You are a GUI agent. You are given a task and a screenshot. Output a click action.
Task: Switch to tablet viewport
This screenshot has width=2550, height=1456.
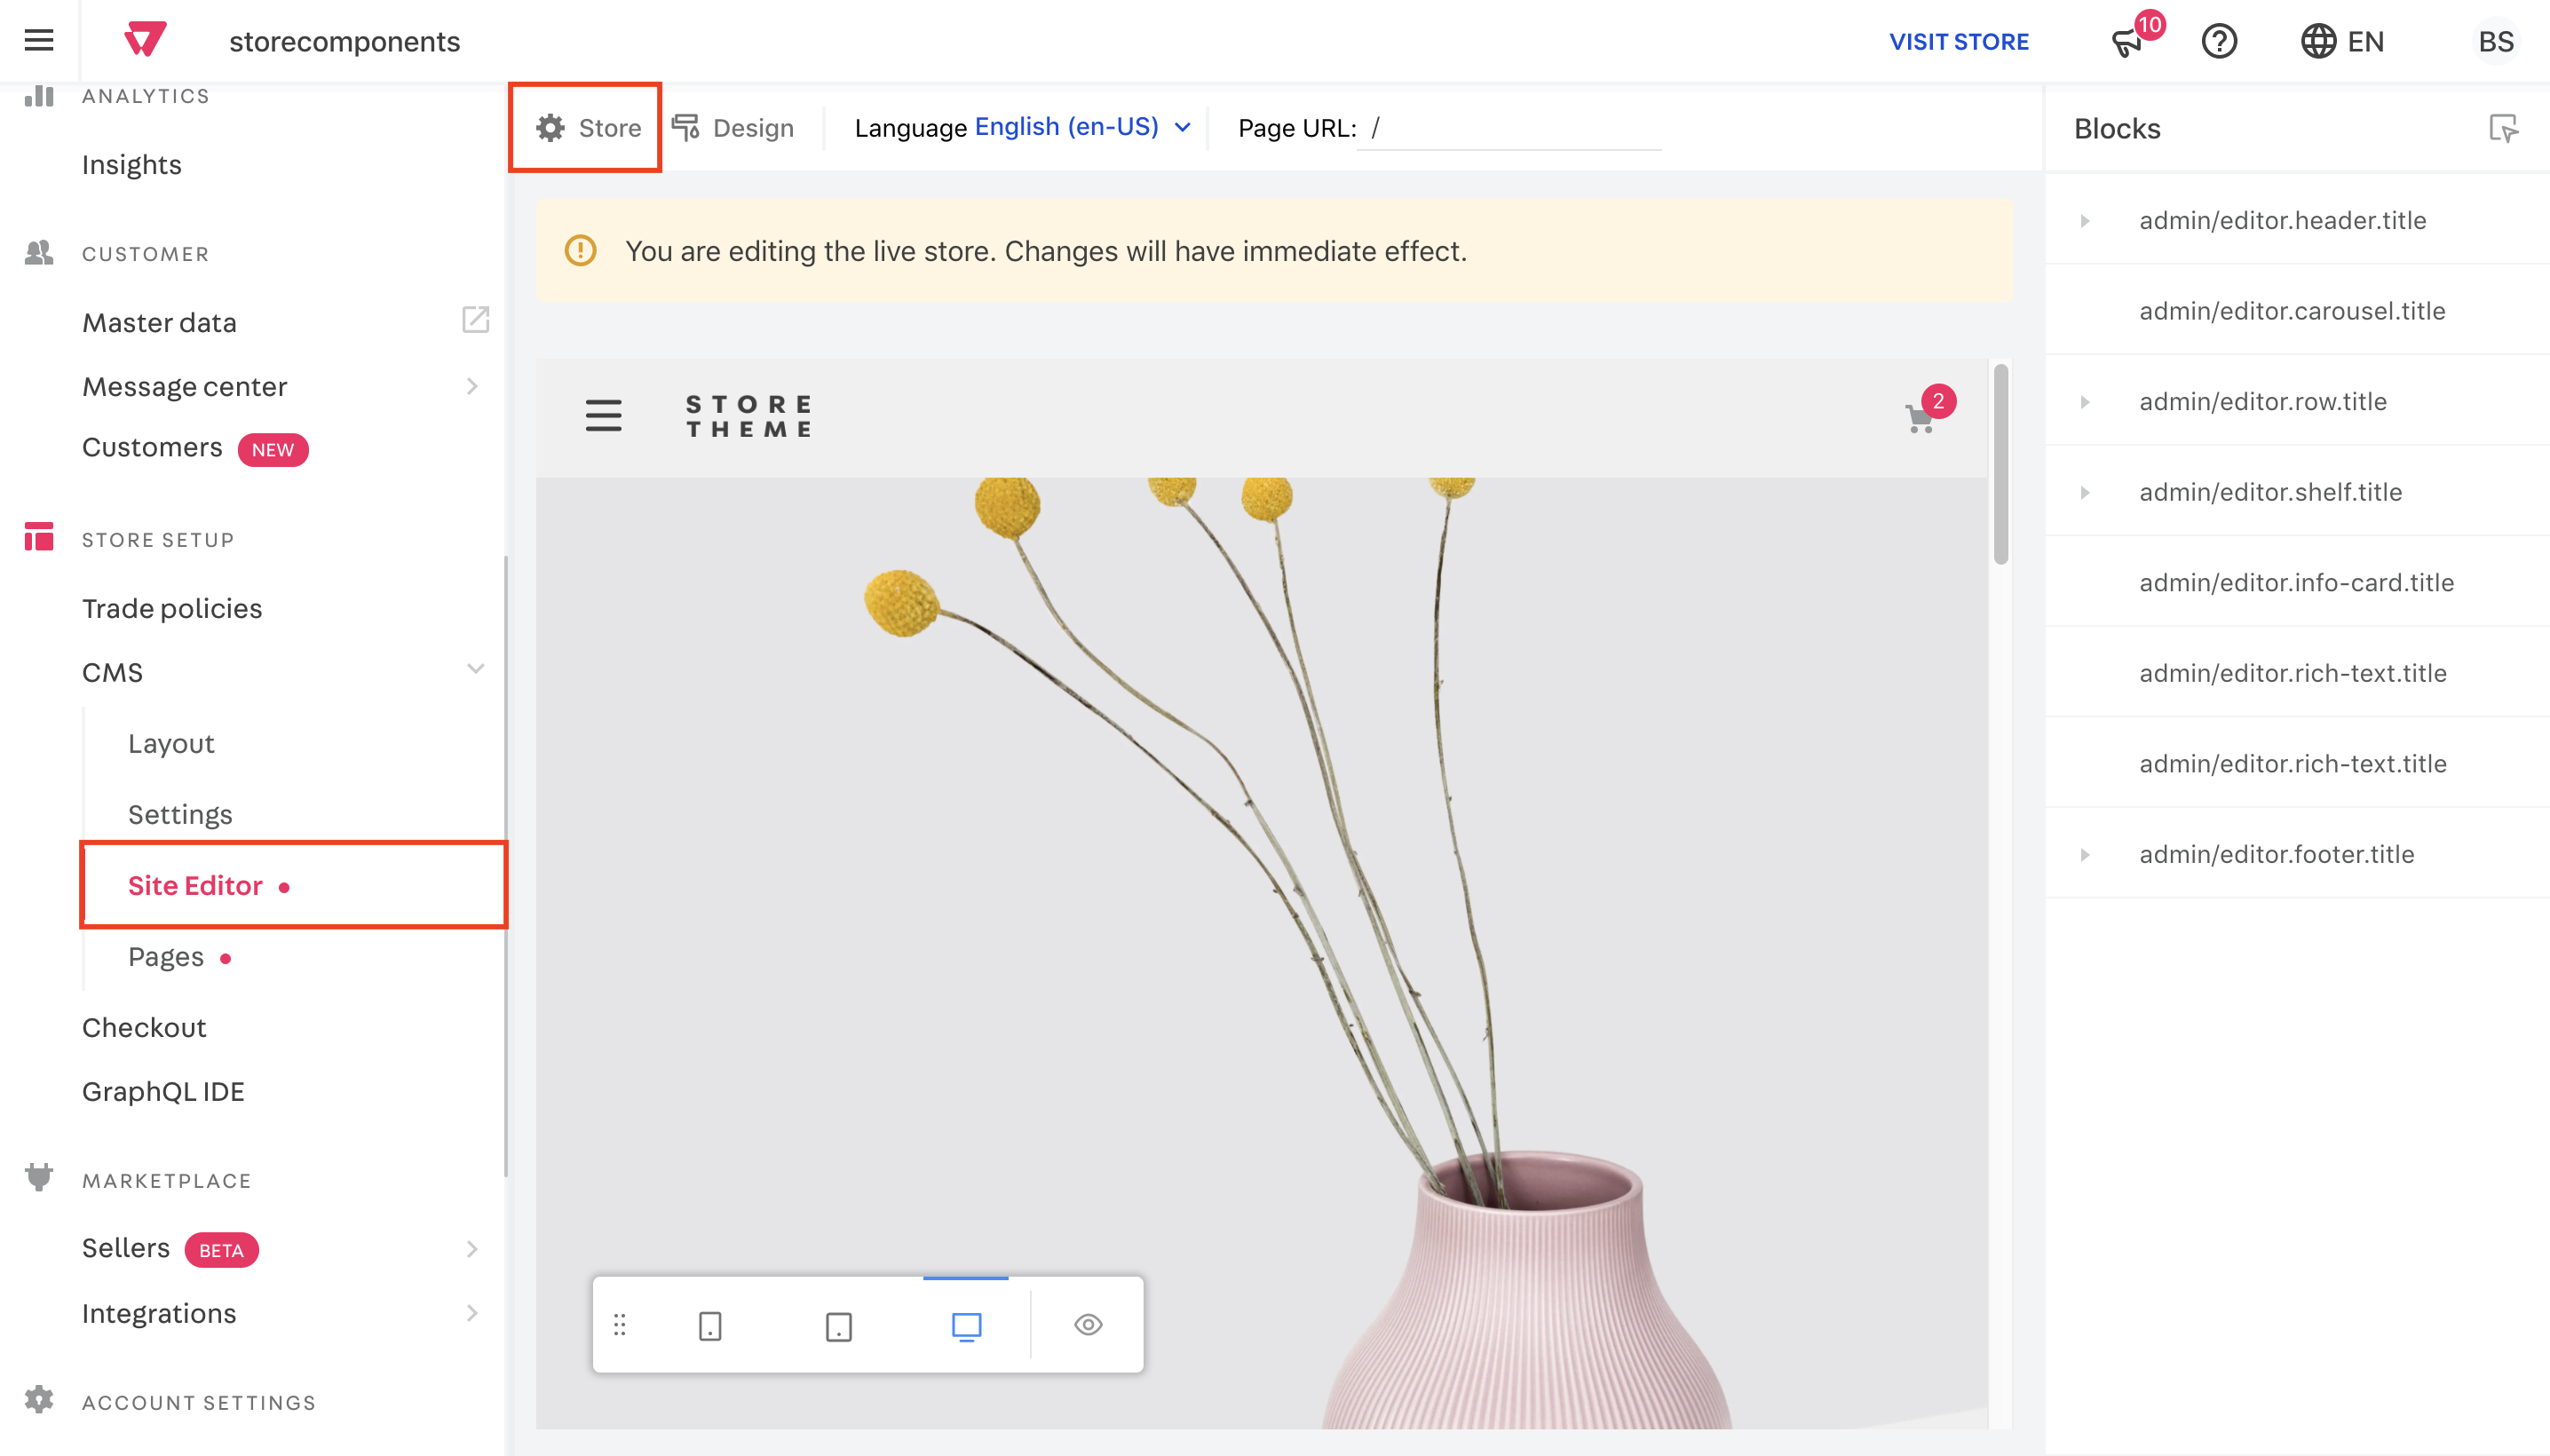tap(838, 1326)
